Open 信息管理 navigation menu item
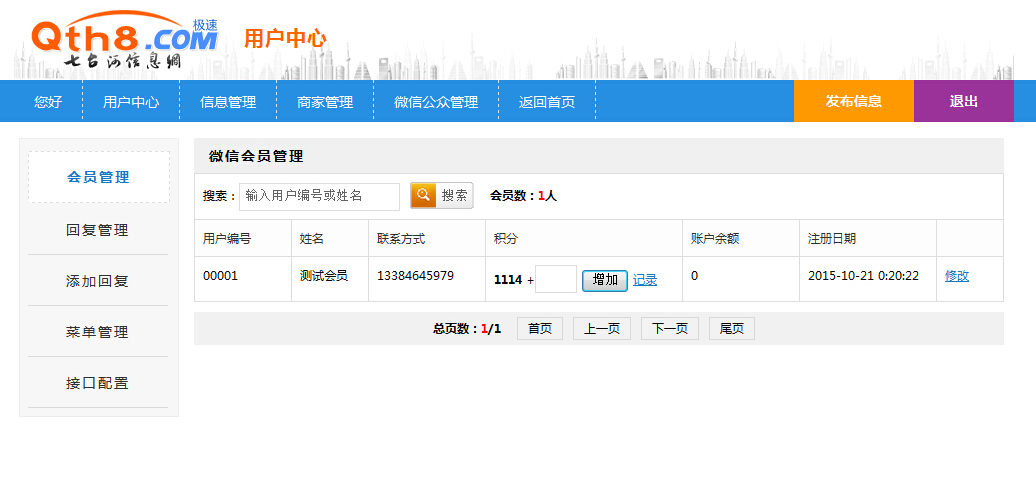The width and height of the screenshot is (1036, 497). (228, 101)
